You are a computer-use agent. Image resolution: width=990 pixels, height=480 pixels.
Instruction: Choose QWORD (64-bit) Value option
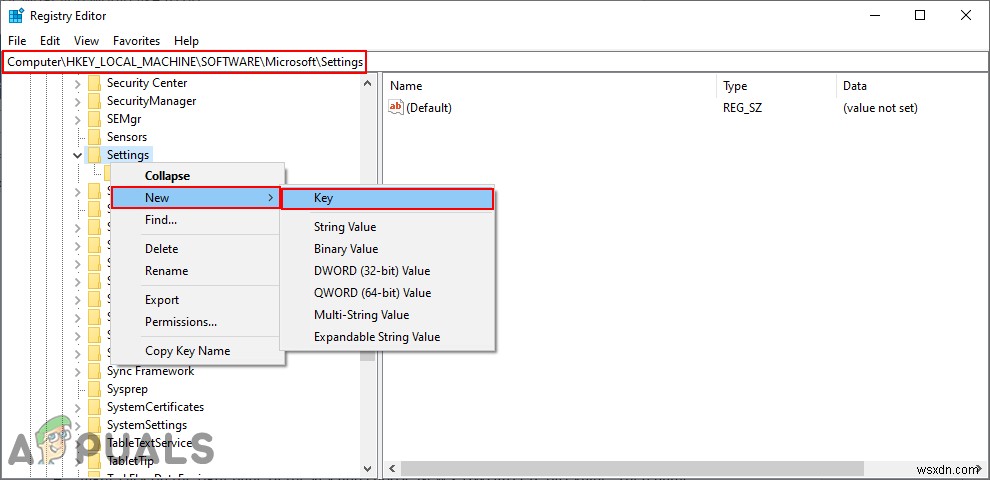point(373,293)
